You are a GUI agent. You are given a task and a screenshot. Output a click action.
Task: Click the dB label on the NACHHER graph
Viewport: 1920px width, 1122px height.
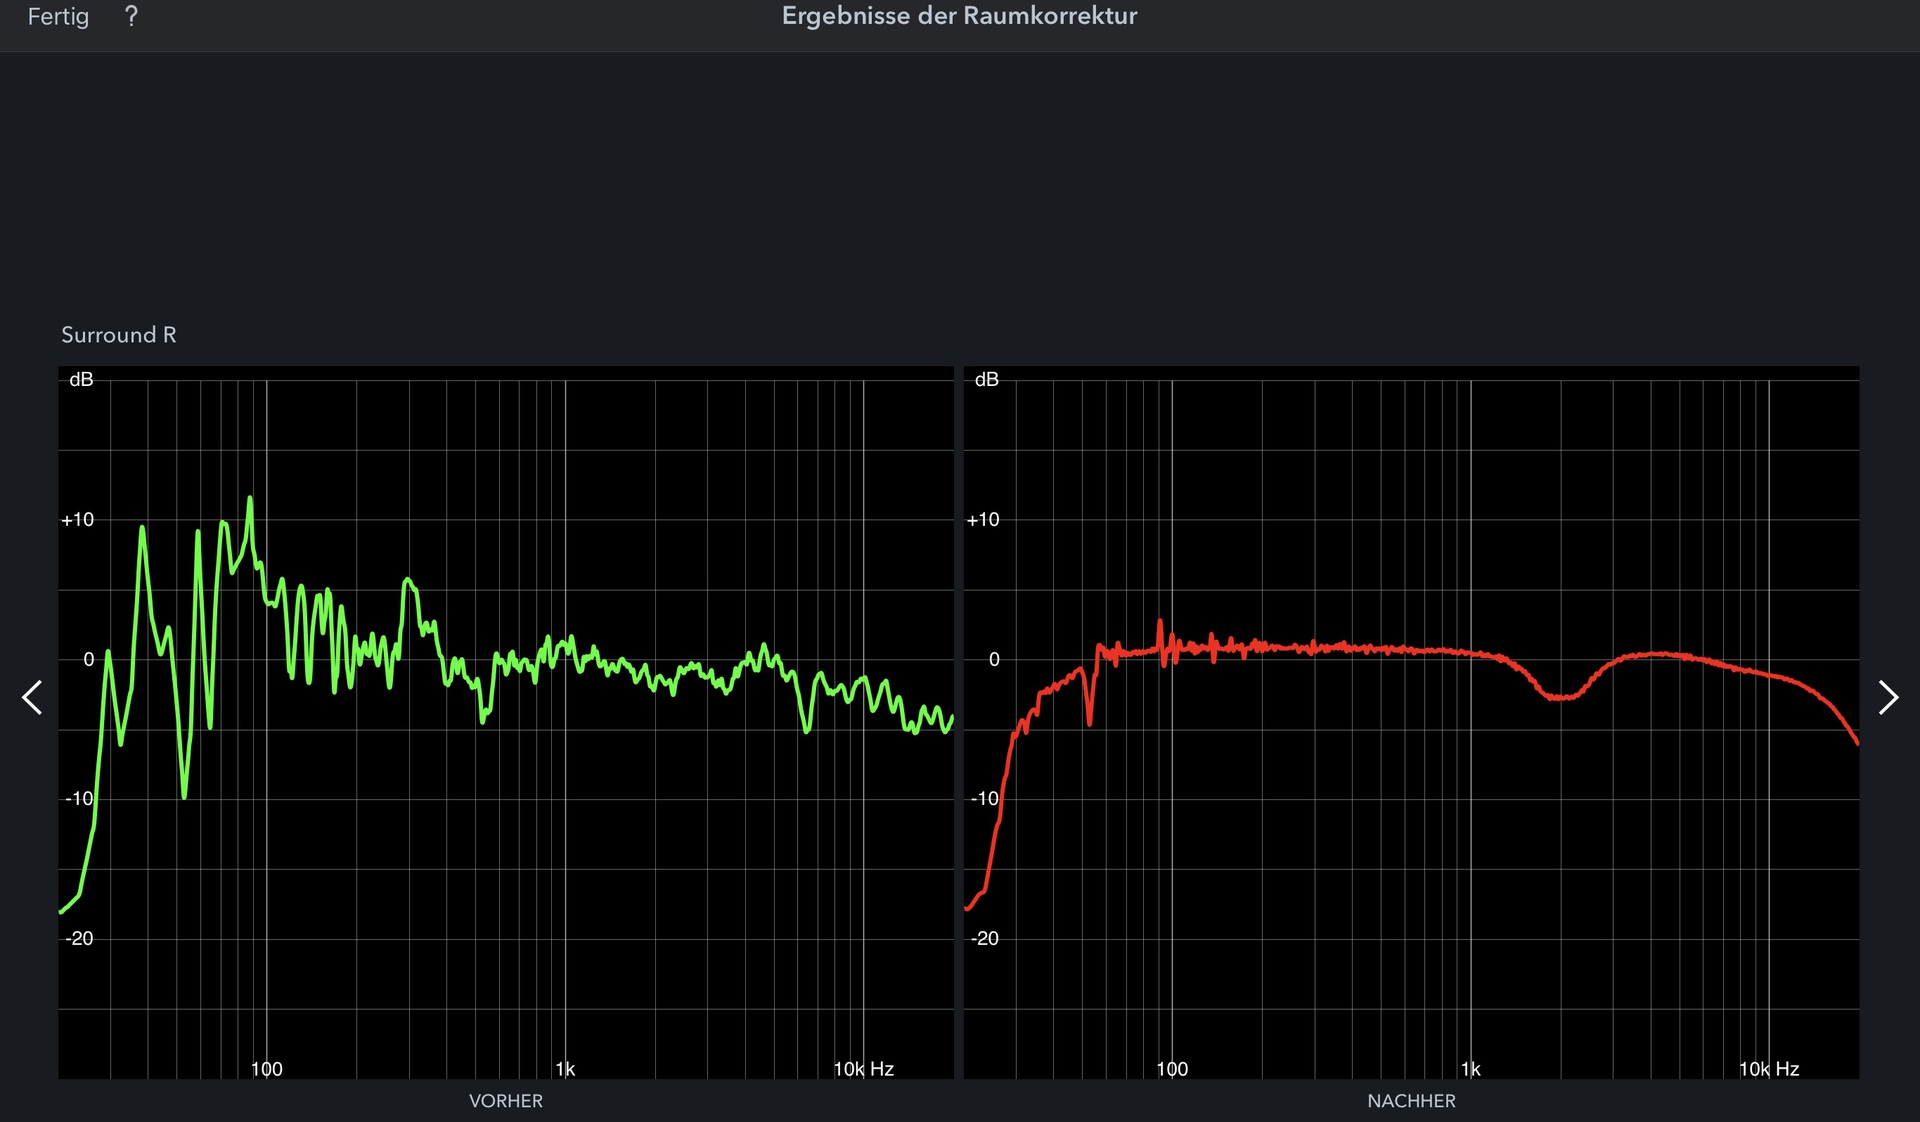(986, 379)
